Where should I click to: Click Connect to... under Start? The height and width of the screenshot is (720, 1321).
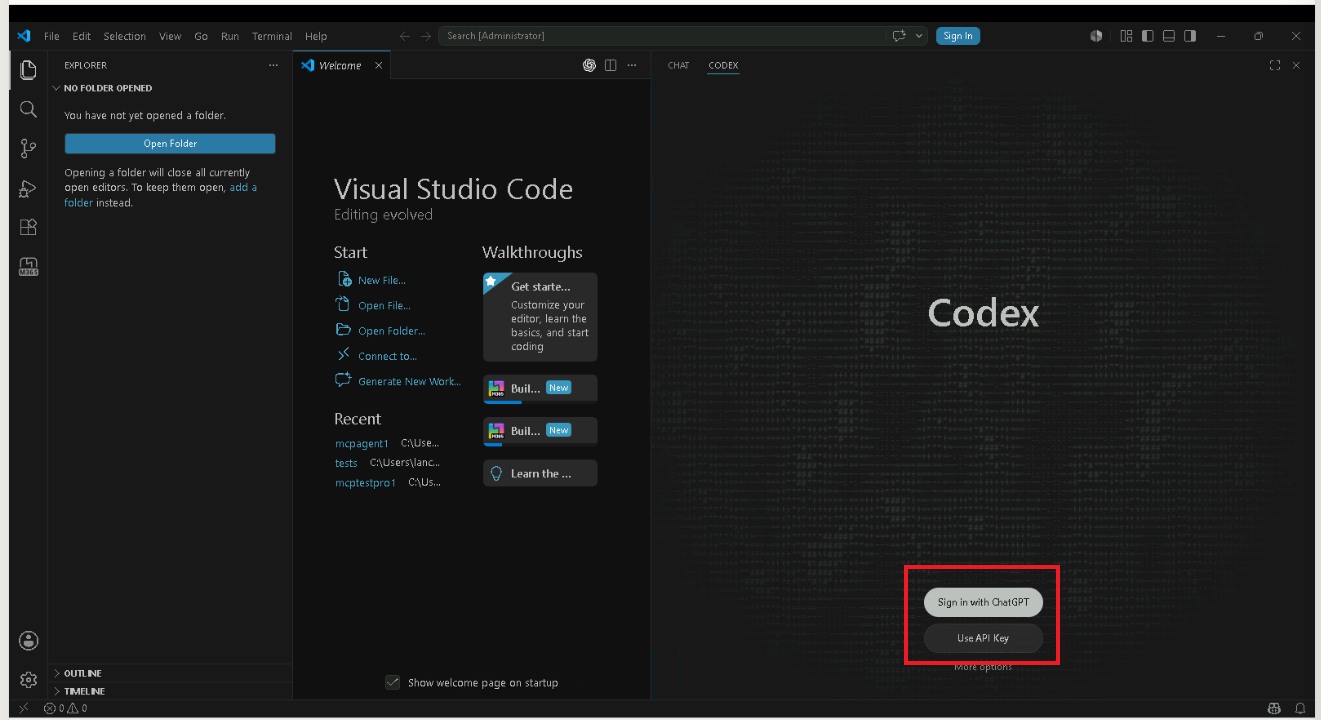[x=387, y=356]
